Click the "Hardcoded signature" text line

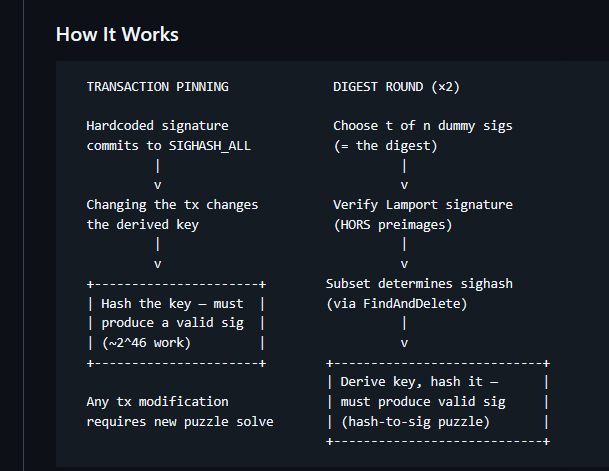(x=157, y=126)
